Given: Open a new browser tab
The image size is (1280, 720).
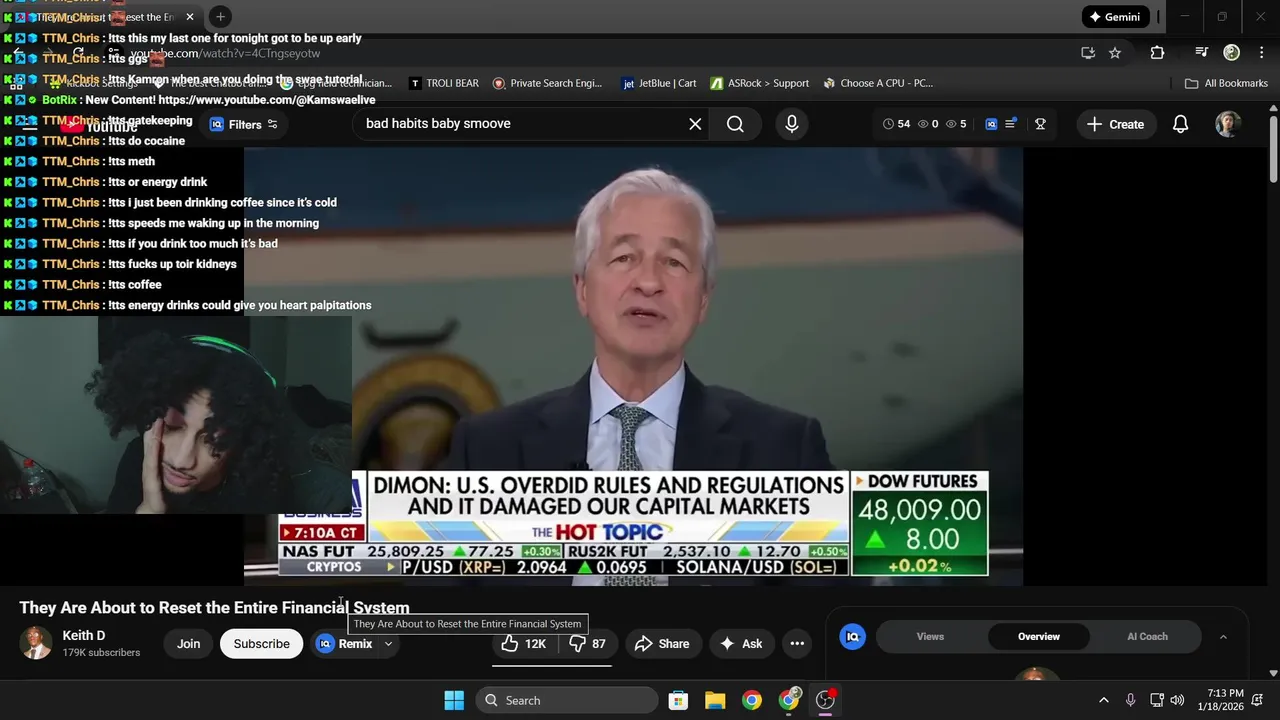Looking at the screenshot, I should (x=220, y=17).
